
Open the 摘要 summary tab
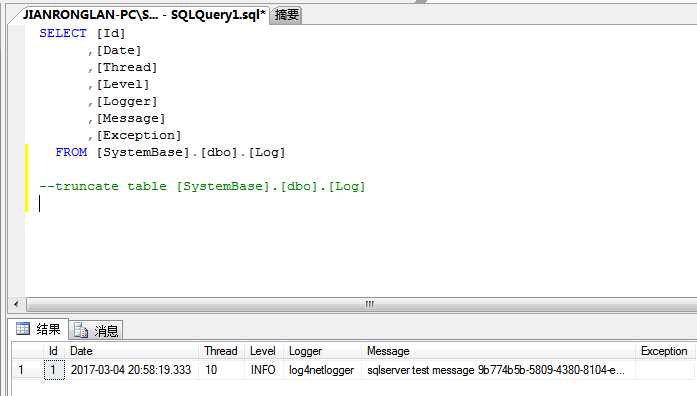point(286,15)
